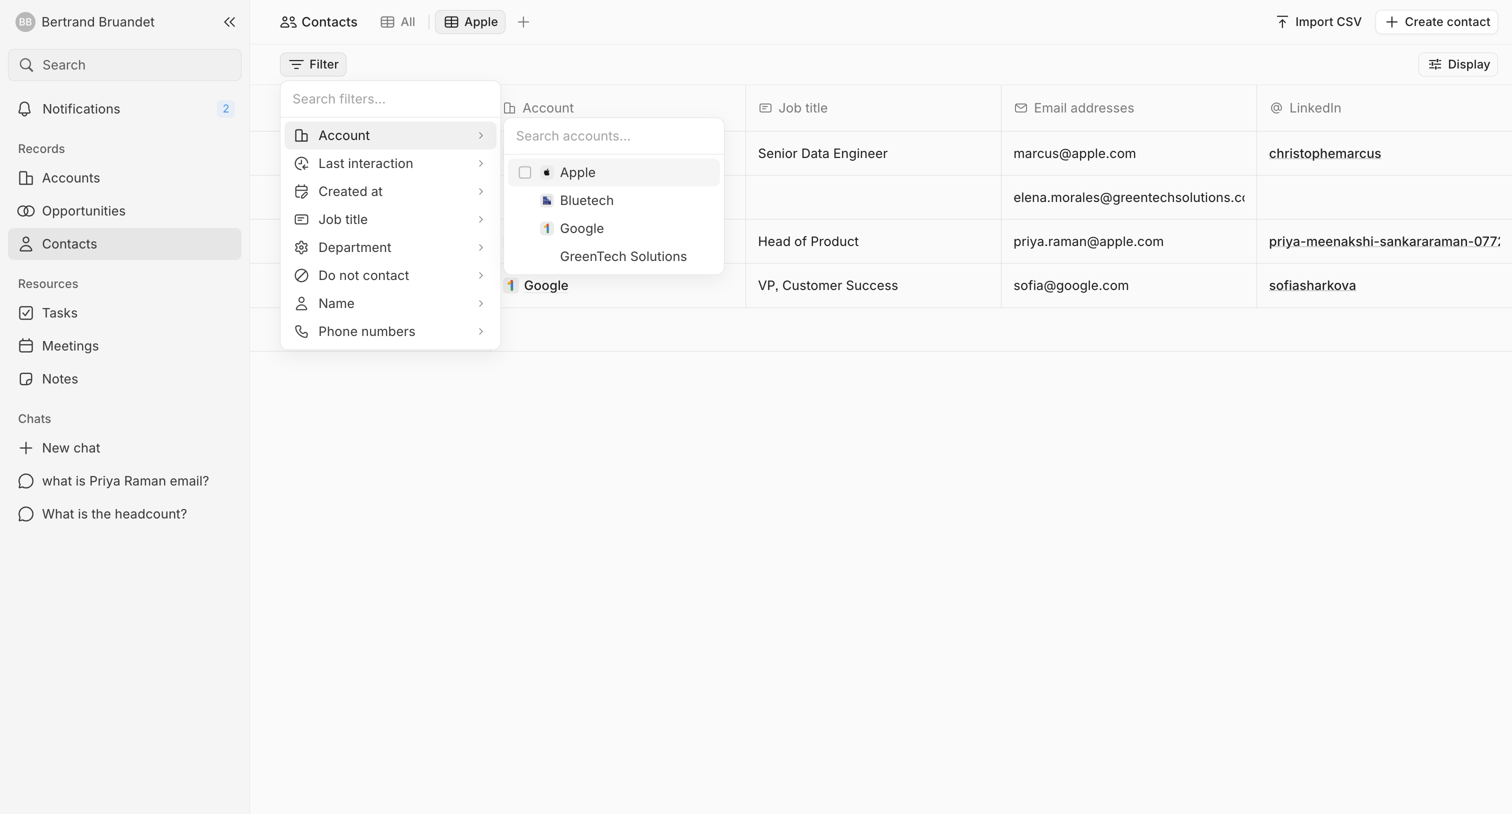
Task: Expand the Department filter
Action: (x=390, y=247)
